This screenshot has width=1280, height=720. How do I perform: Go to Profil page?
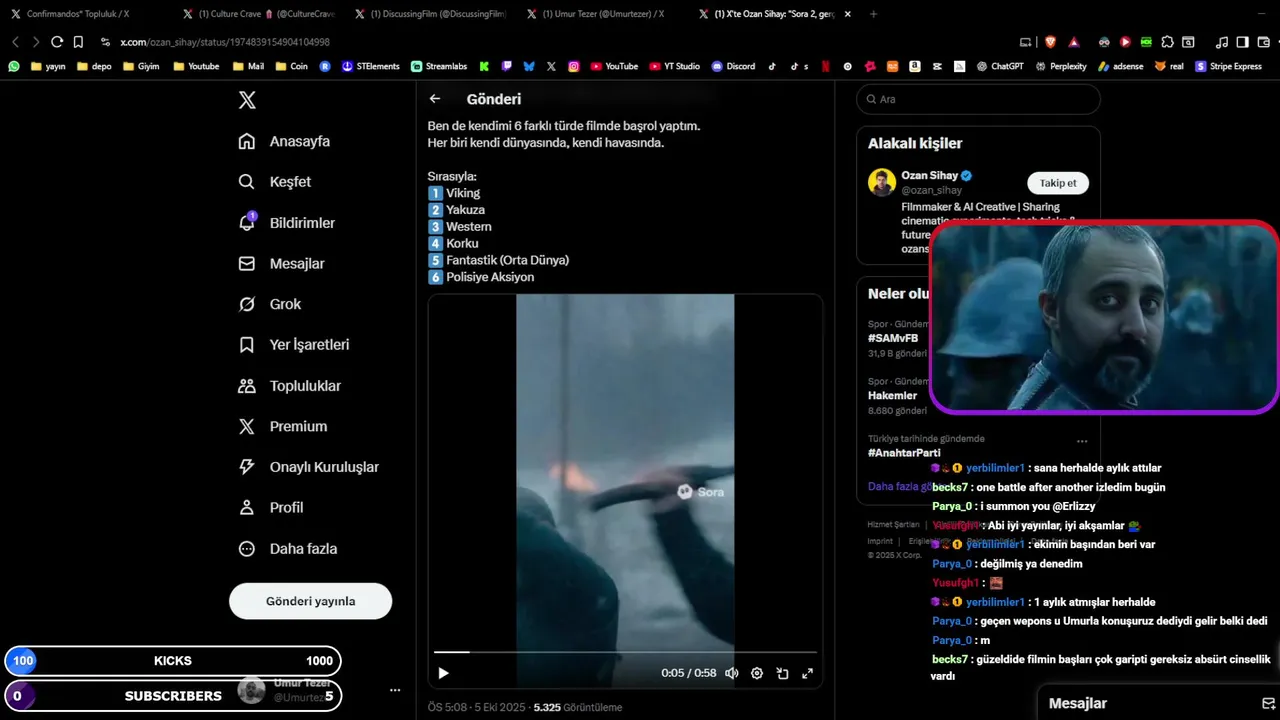[x=271, y=508]
